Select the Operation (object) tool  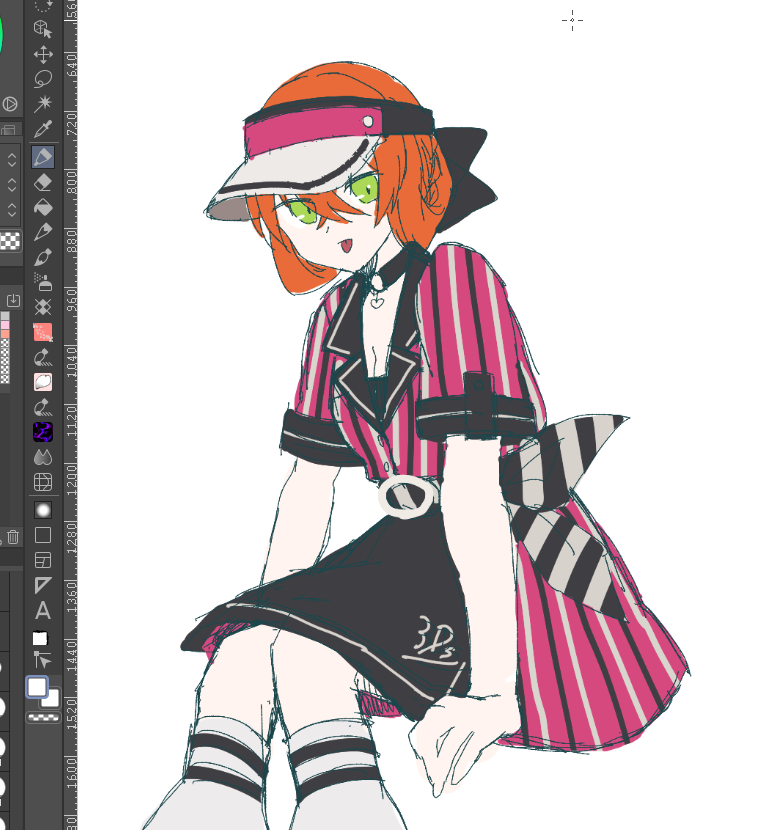[x=43, y=29]
